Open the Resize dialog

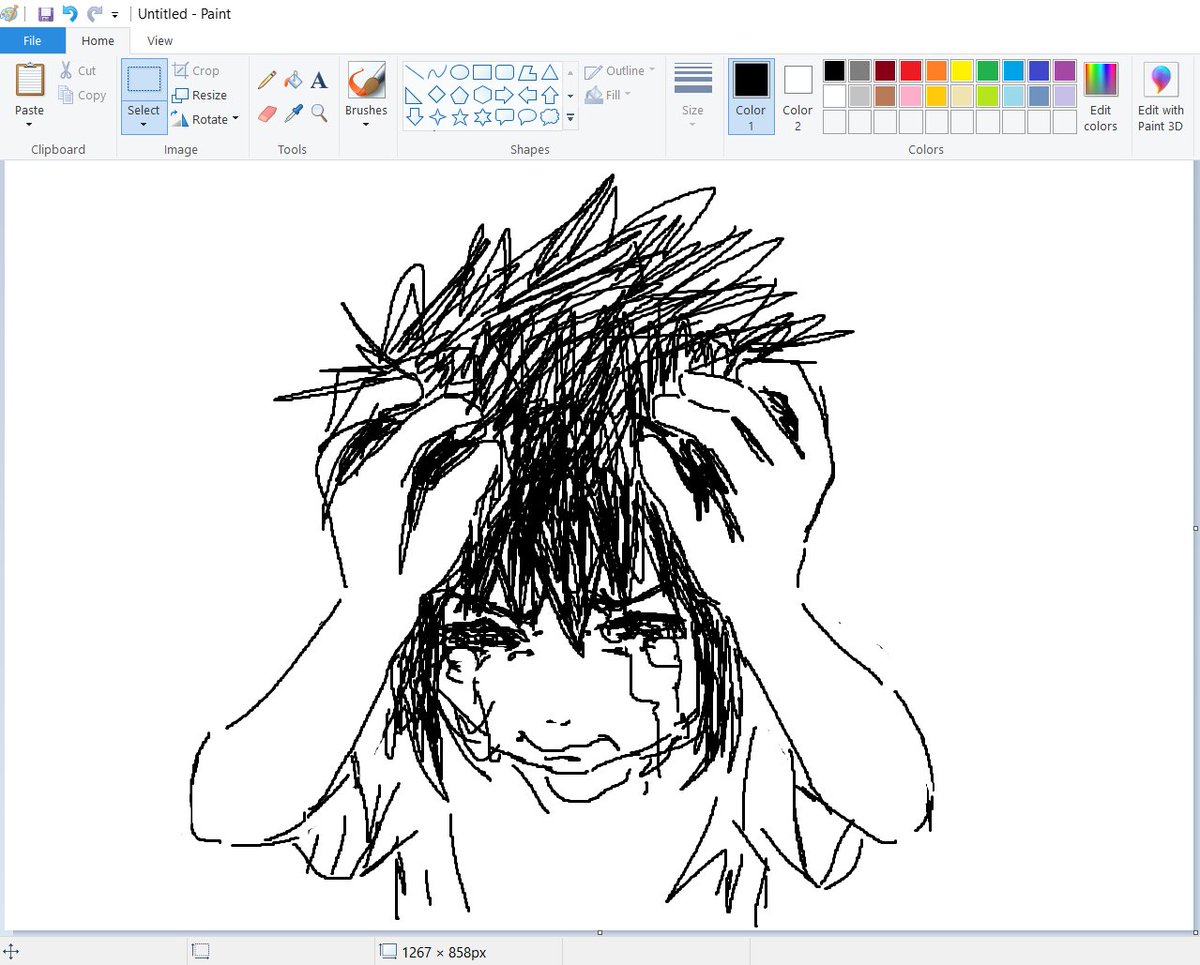point(200,95)
